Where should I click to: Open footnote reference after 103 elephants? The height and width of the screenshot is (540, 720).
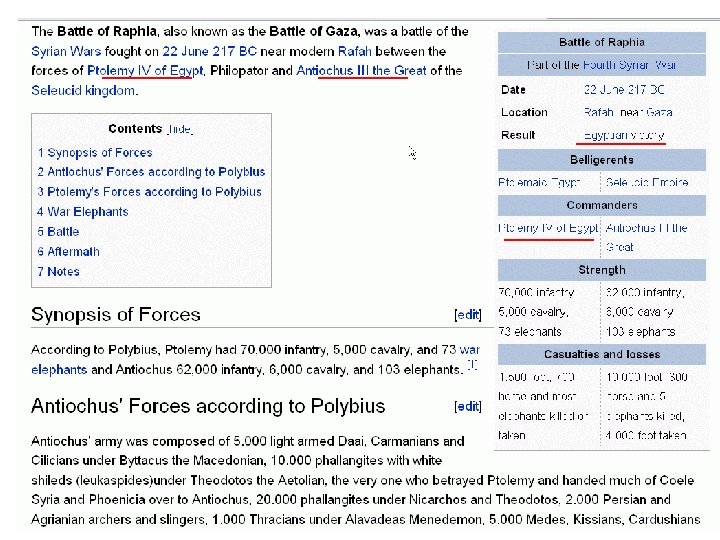473,366
